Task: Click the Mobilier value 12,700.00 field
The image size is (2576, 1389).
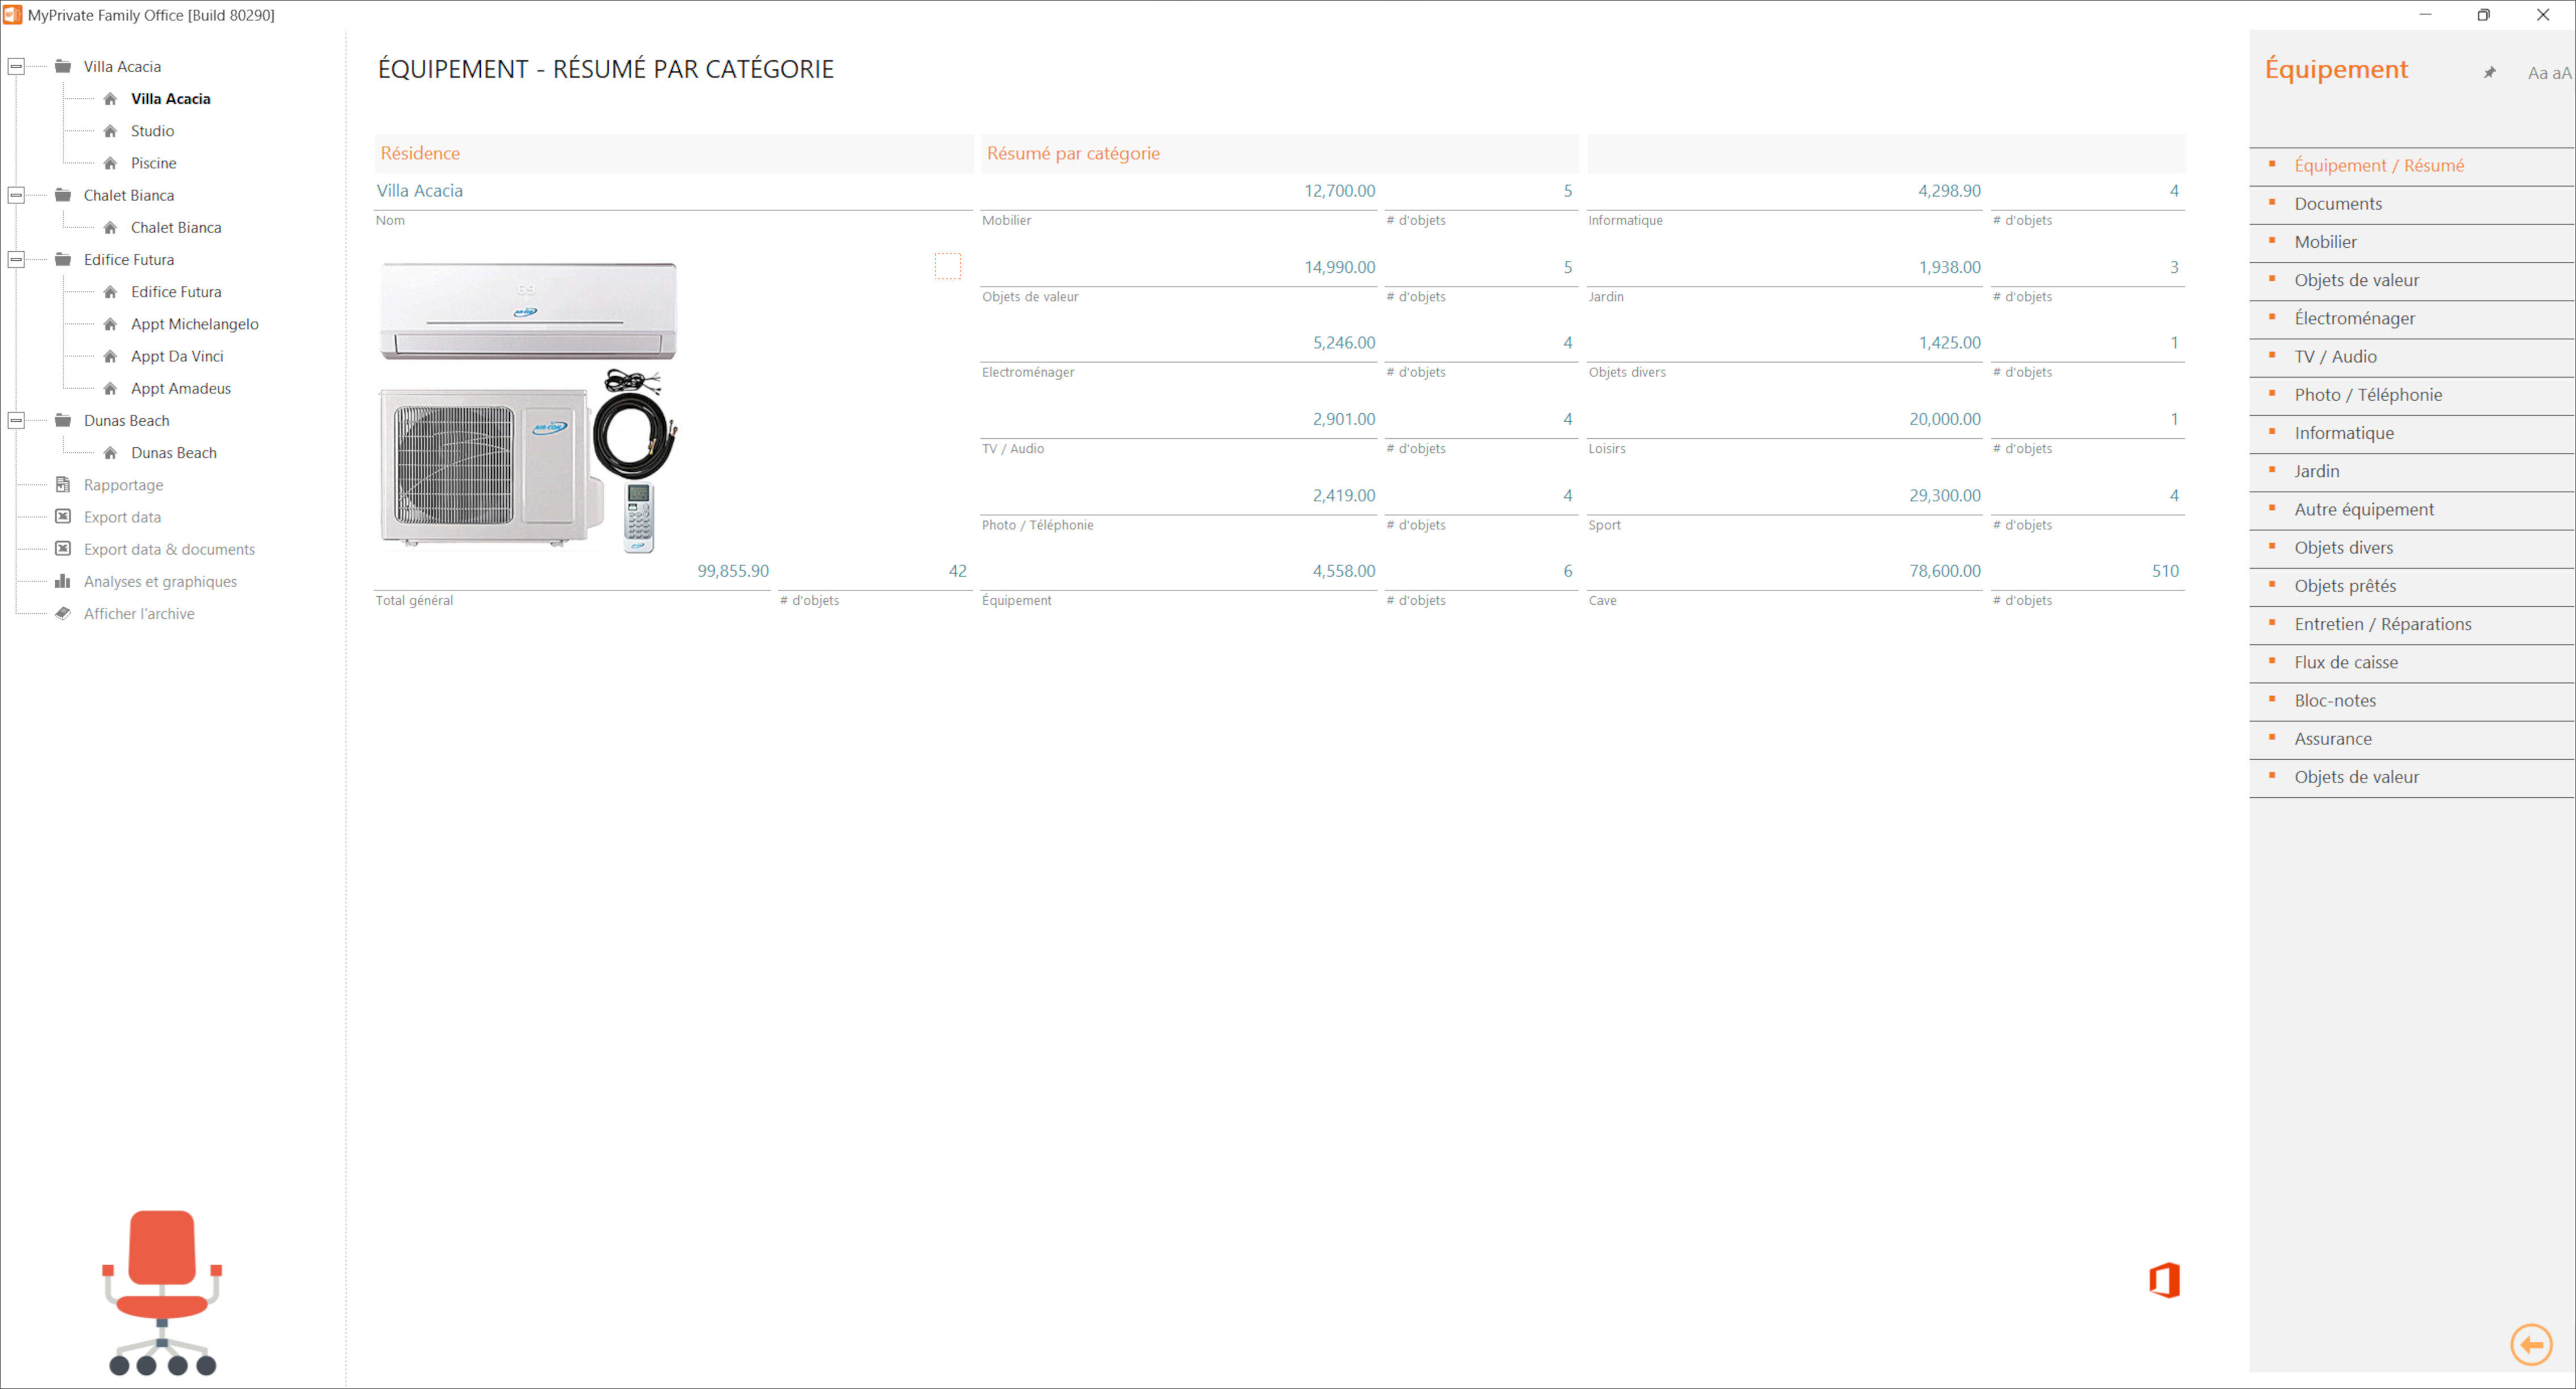Action: [1339, 191]
